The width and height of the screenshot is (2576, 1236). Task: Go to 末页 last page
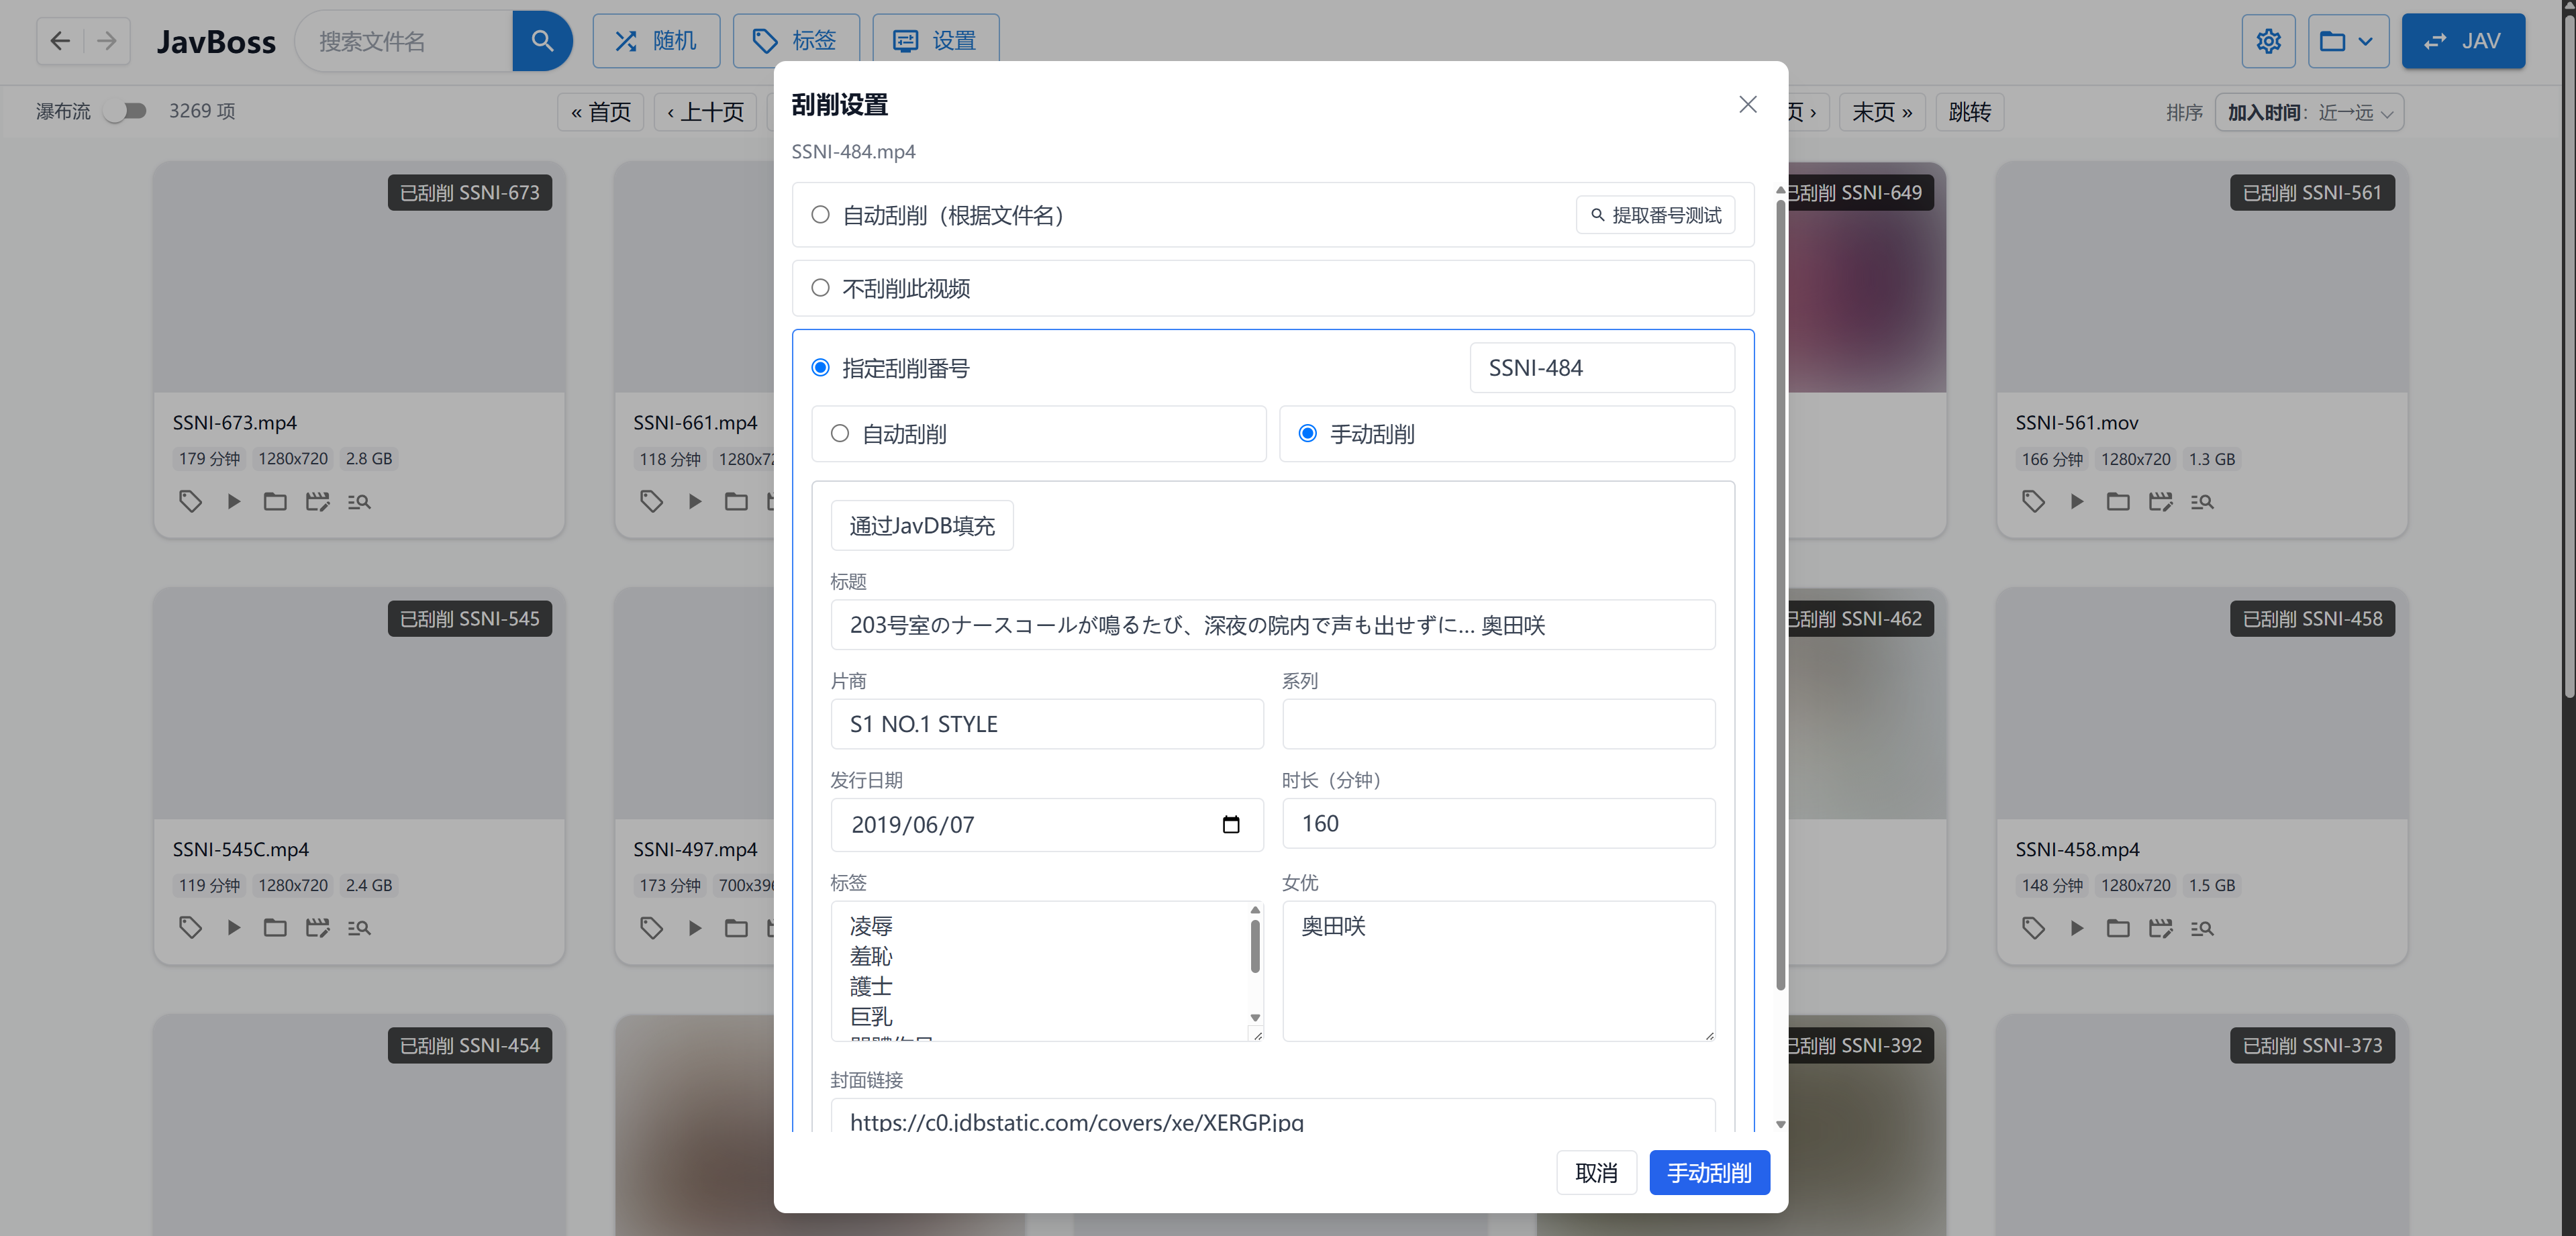[x=1882, y=112]
